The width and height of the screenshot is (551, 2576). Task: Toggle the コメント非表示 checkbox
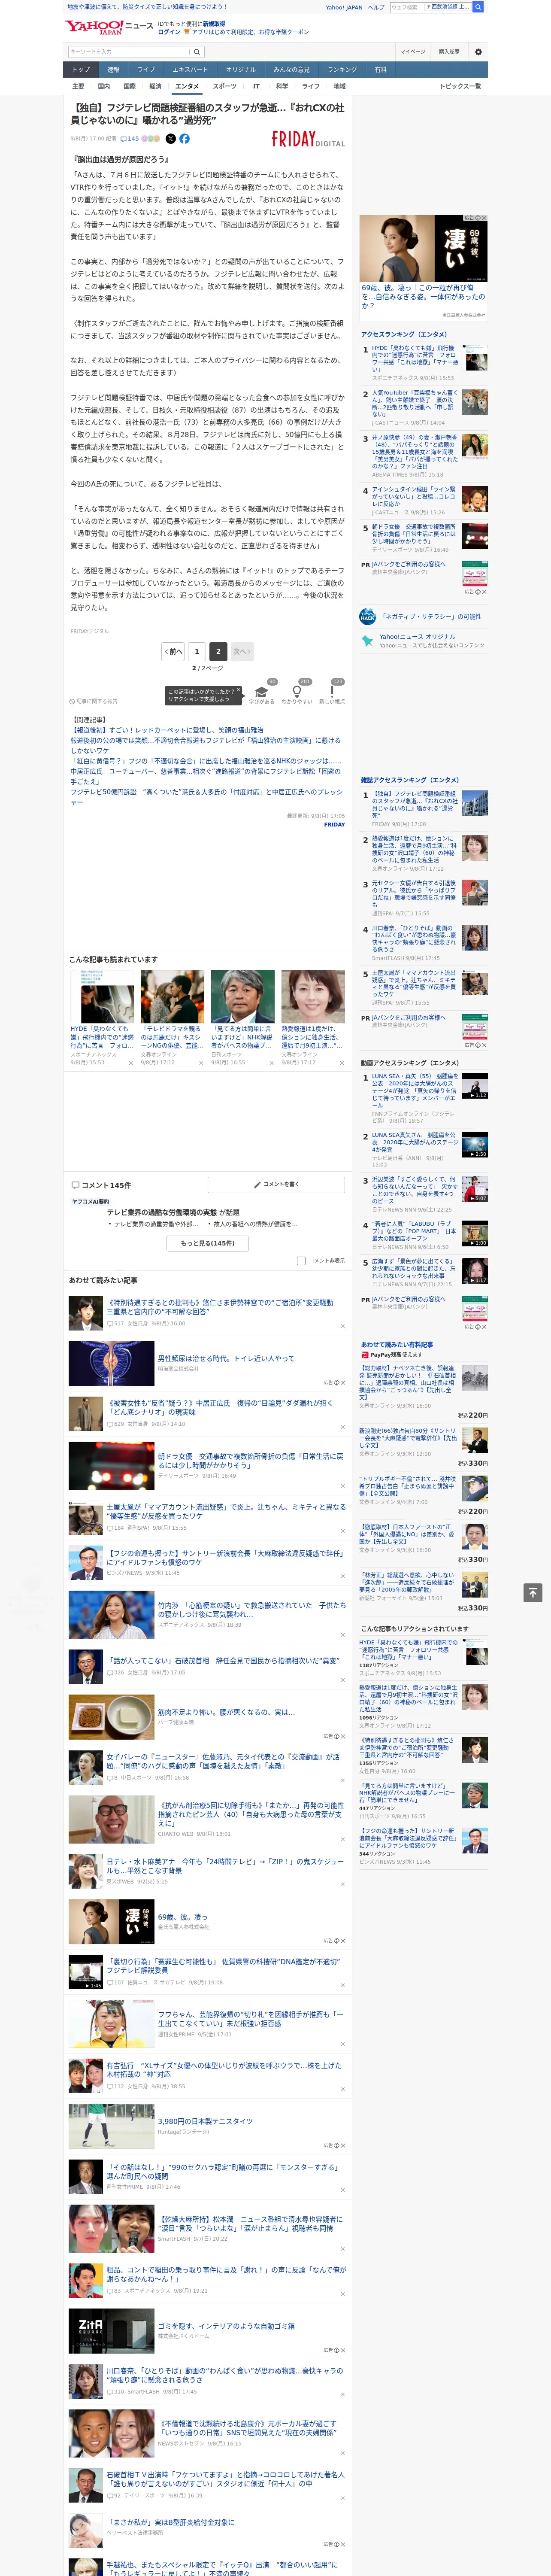(301, 1261)
